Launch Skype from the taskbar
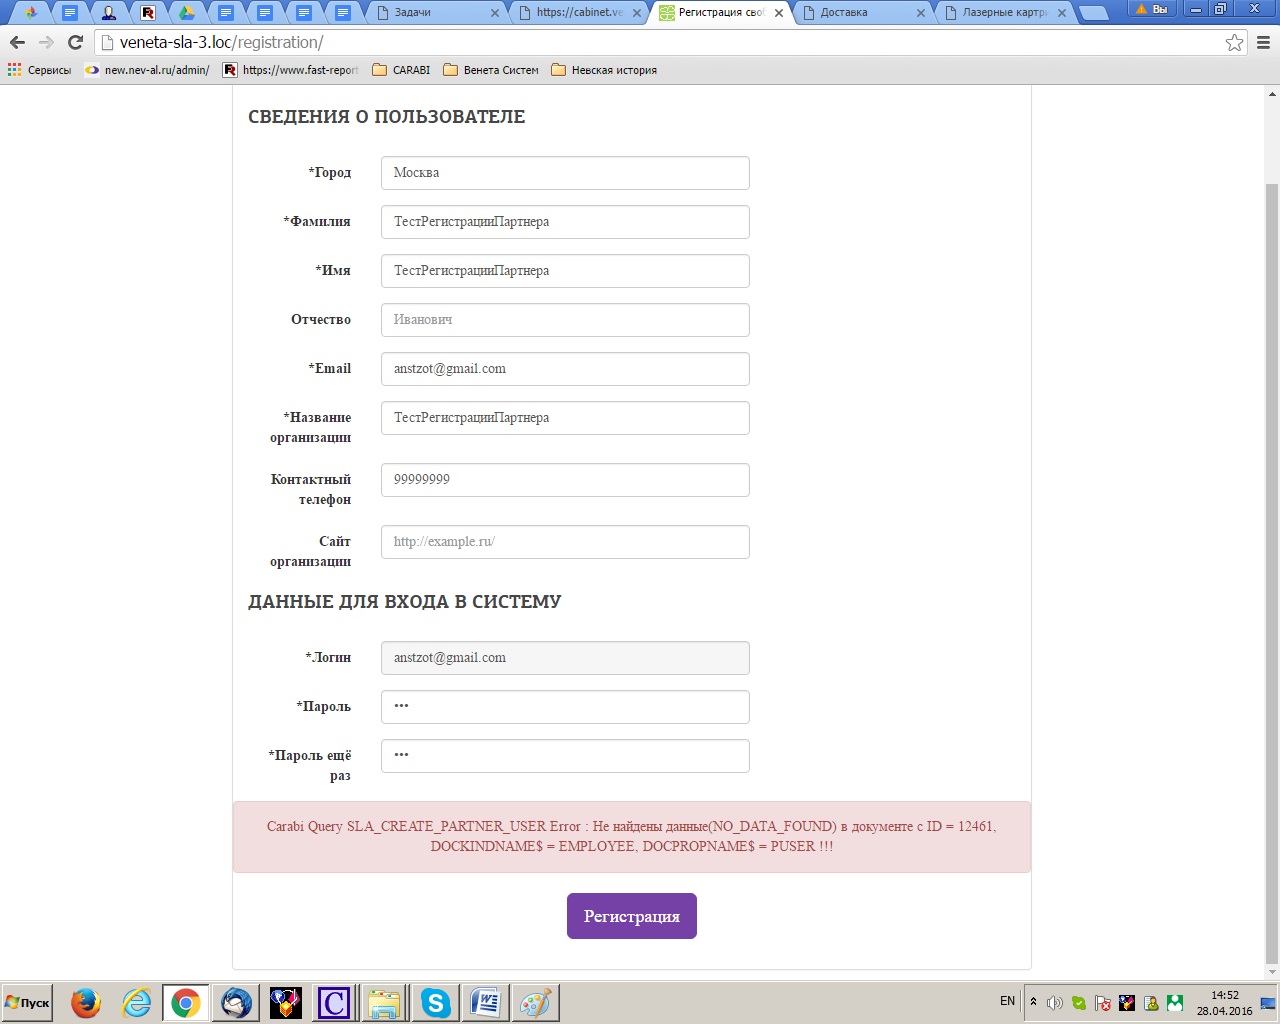1280x1024 pixels. [x=435, y=1002]
